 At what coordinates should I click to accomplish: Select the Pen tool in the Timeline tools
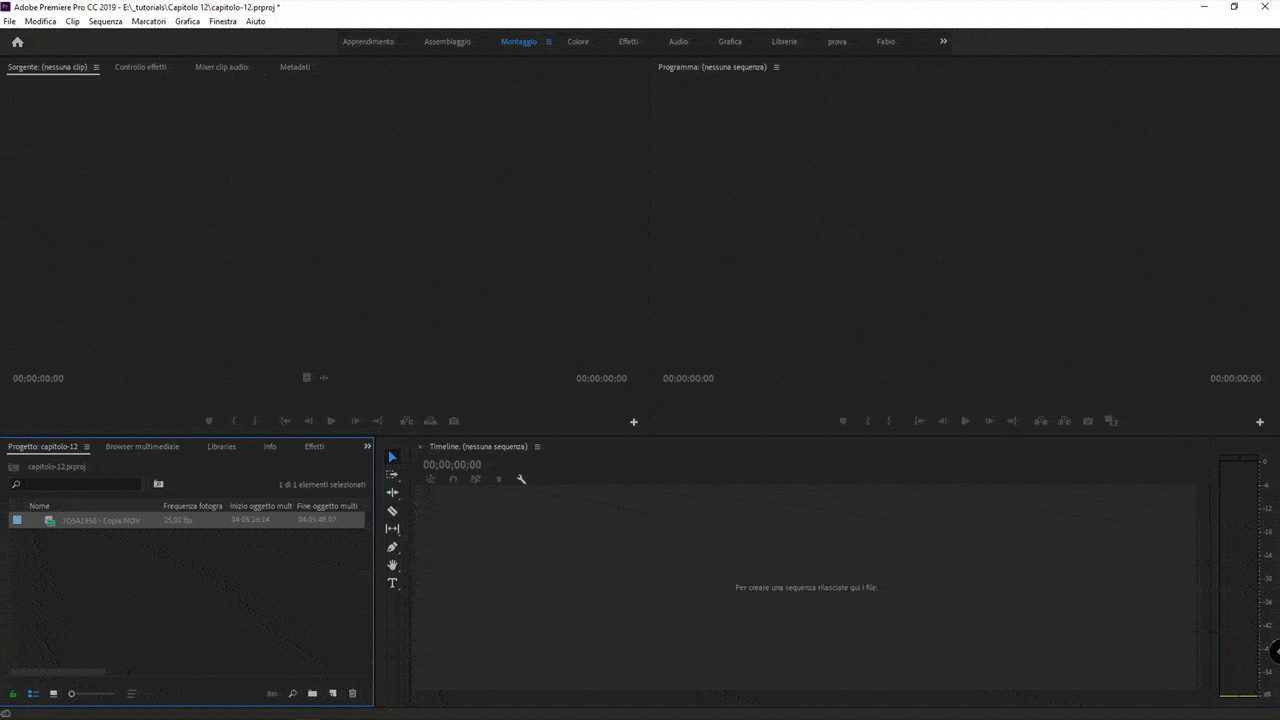[x=392, y=547]
